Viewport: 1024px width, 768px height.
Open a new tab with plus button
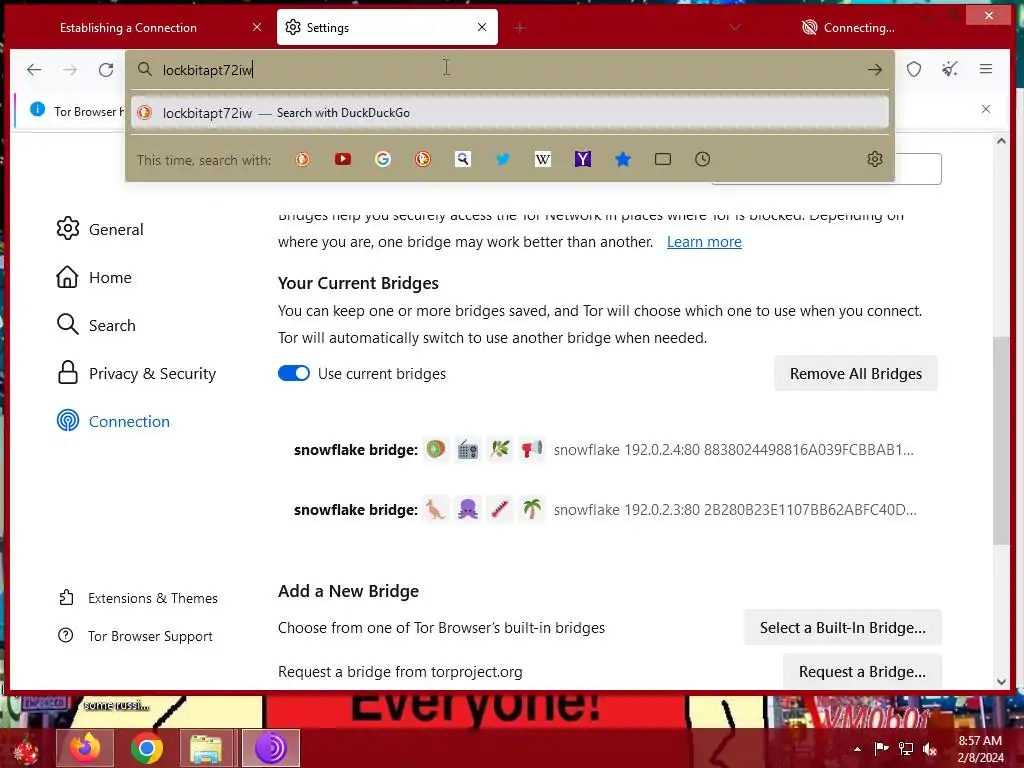(520, 27)
